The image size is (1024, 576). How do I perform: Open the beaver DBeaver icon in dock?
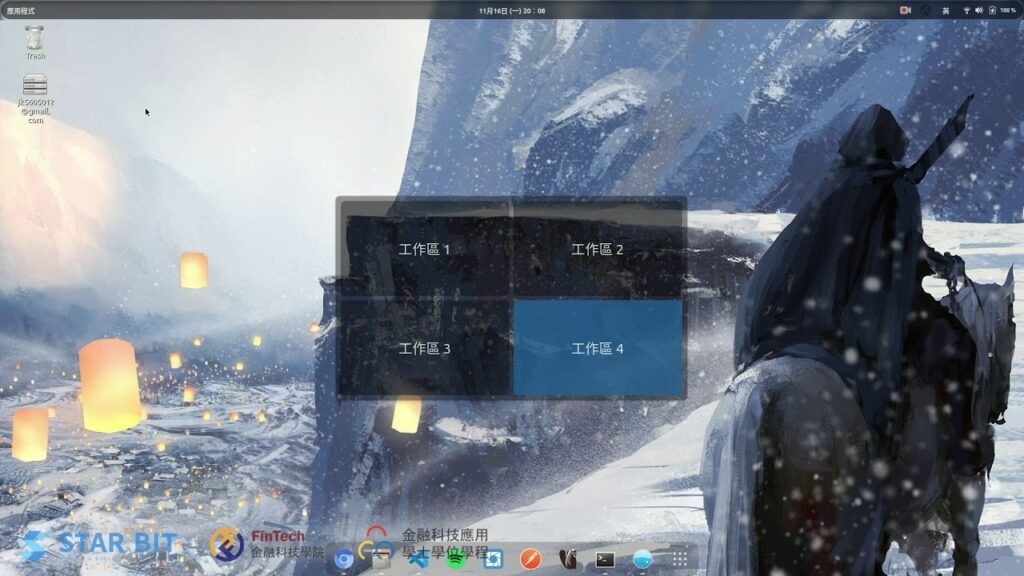tap(568, 559)
